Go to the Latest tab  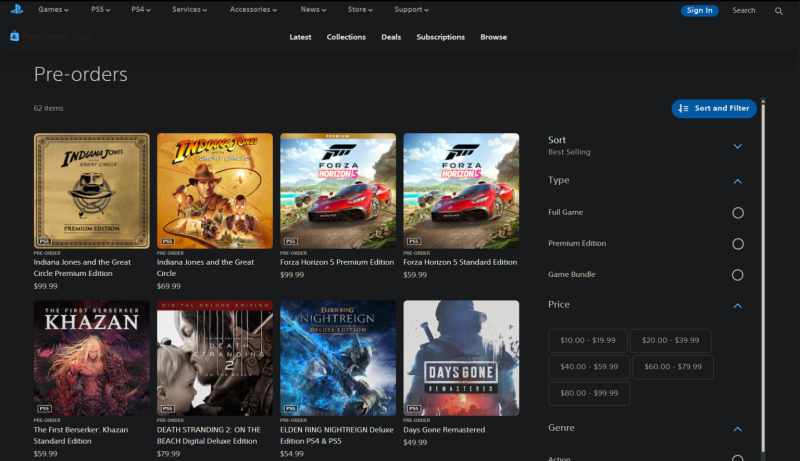coord(300,37)
